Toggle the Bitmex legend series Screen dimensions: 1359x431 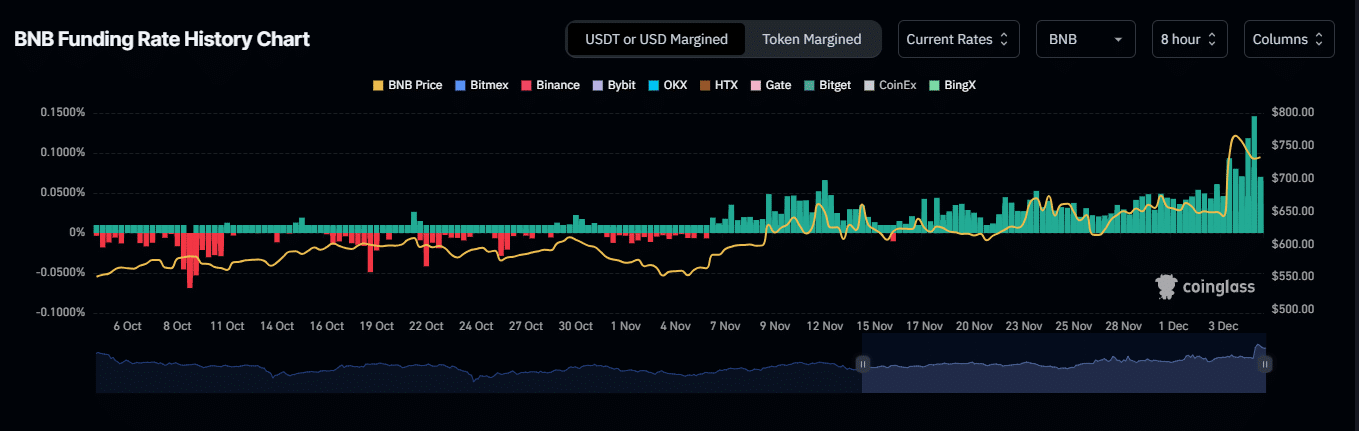pyautogui.click(x=482, y=85)
